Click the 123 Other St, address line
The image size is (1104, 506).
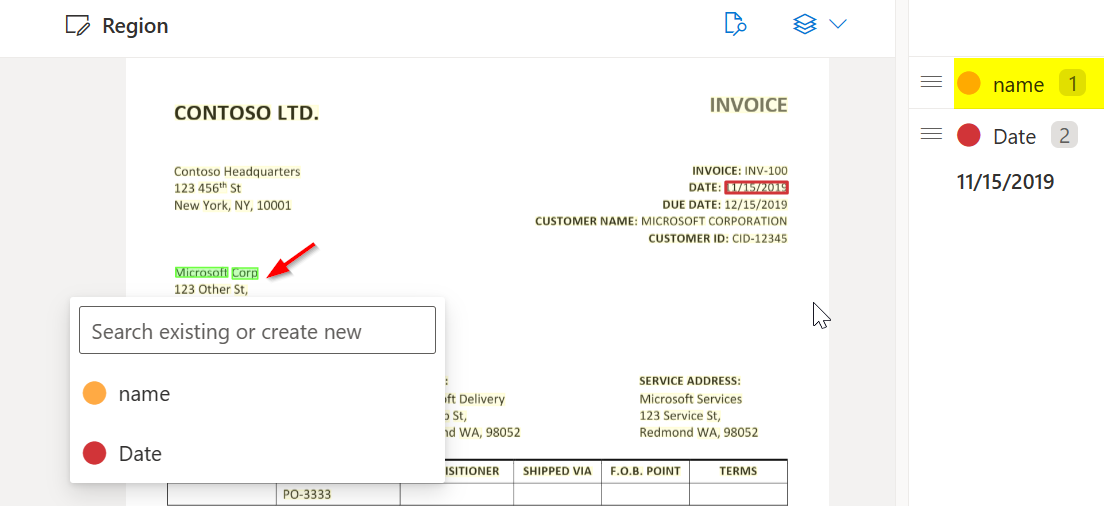(x=211, y=289)
